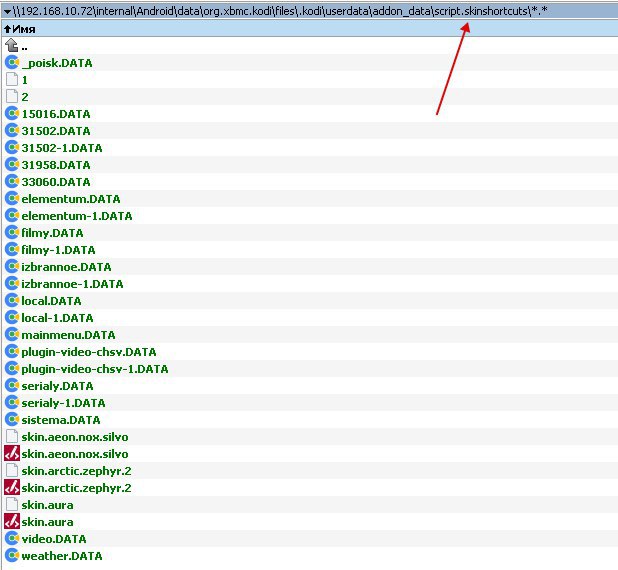Select file local.DATA
618x570 pixels.
pos(51,301)
